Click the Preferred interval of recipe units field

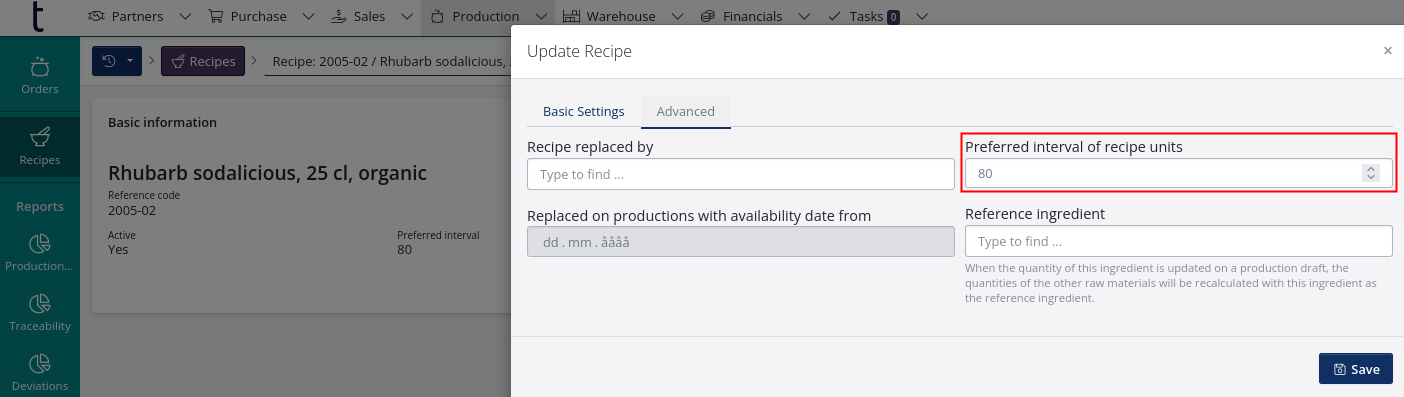pos(1179,173)
